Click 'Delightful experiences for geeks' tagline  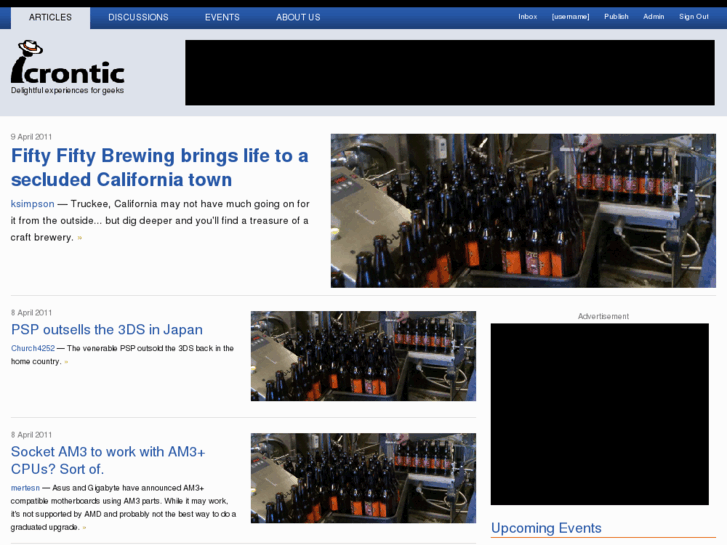[x=67, y=90]
